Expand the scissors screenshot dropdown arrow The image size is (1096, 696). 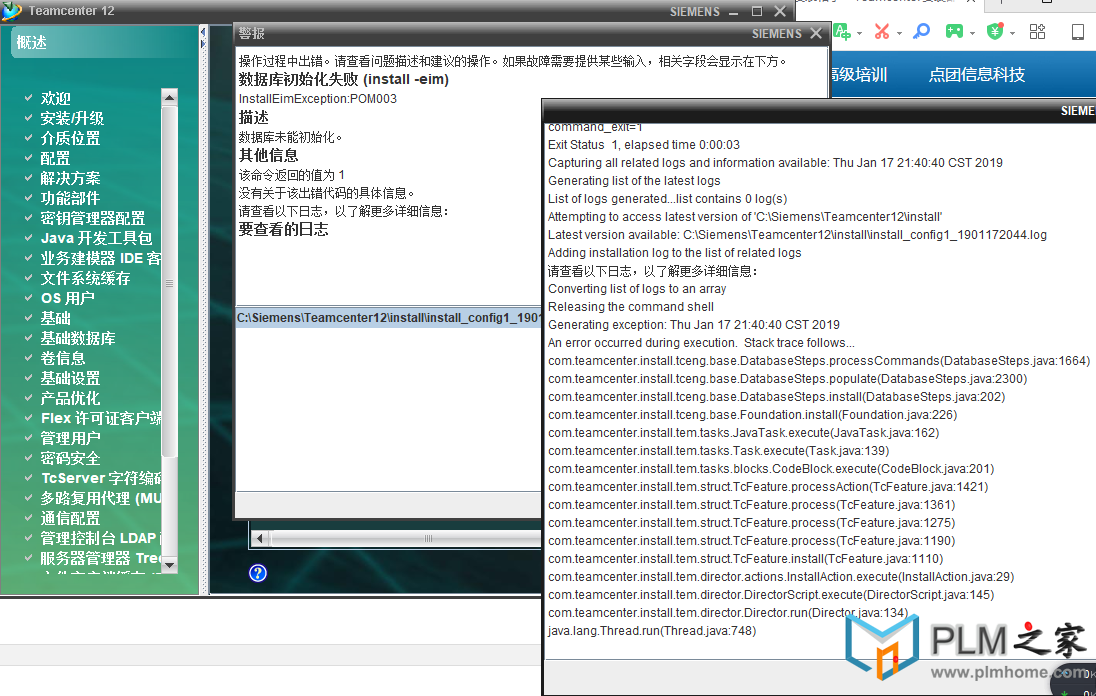[x=899, y=33]
